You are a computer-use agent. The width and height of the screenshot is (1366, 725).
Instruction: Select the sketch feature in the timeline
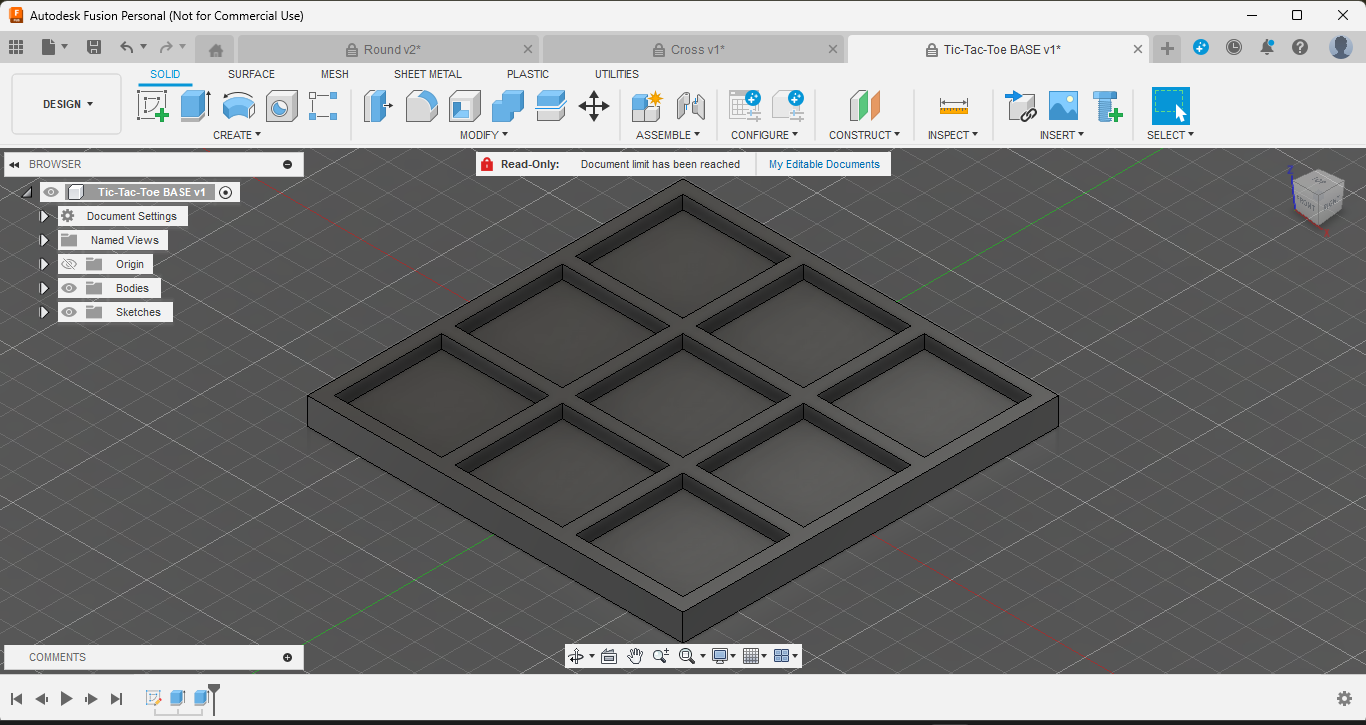(154, 698)
